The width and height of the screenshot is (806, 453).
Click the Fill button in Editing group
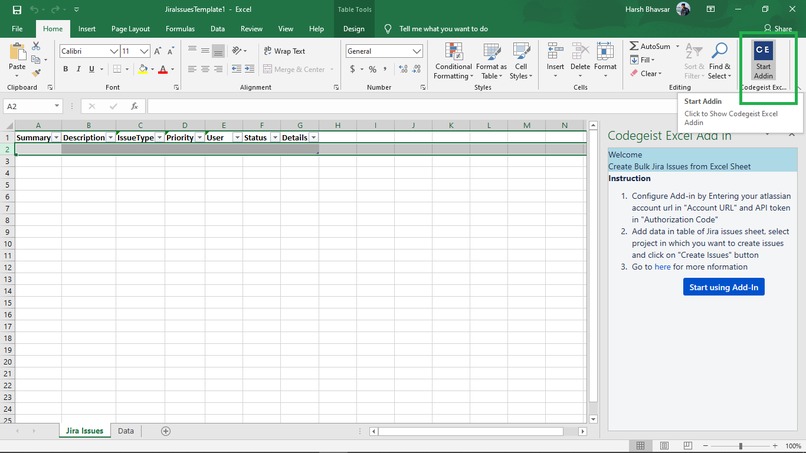coord(643,60)
